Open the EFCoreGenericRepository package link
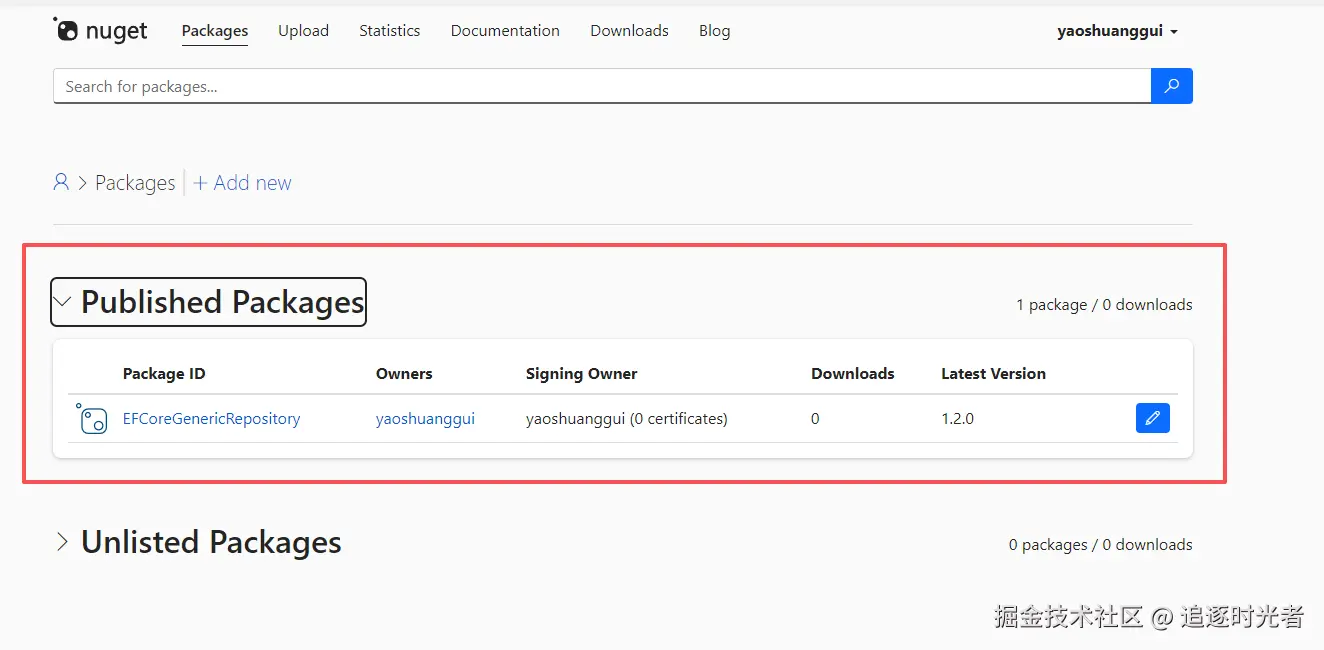This screenshot has width=1324, height=650. pos(211,419)
